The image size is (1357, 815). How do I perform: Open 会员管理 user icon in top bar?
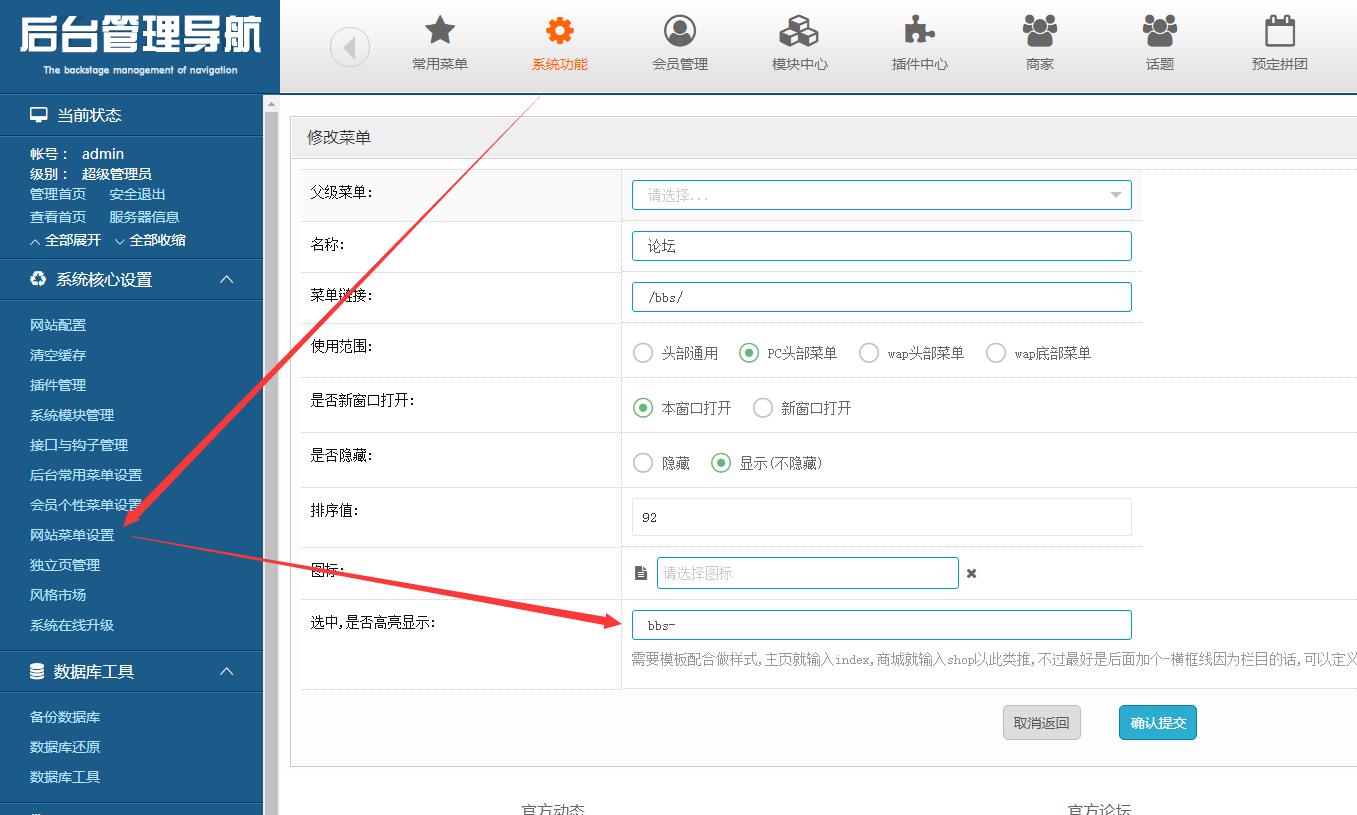680,31
